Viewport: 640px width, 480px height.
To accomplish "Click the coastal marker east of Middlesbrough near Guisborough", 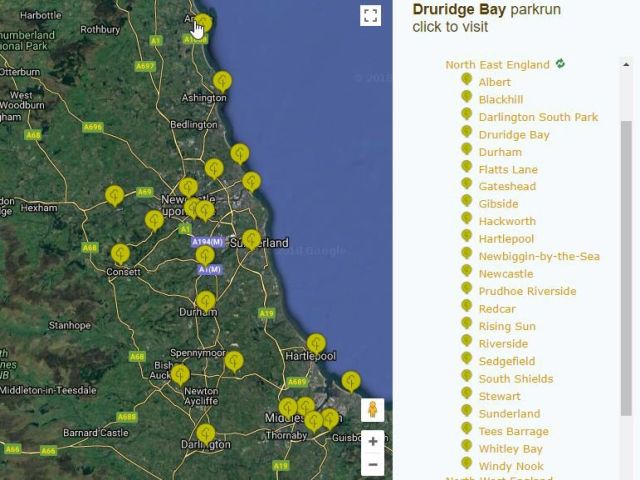I will coord(351,381).
